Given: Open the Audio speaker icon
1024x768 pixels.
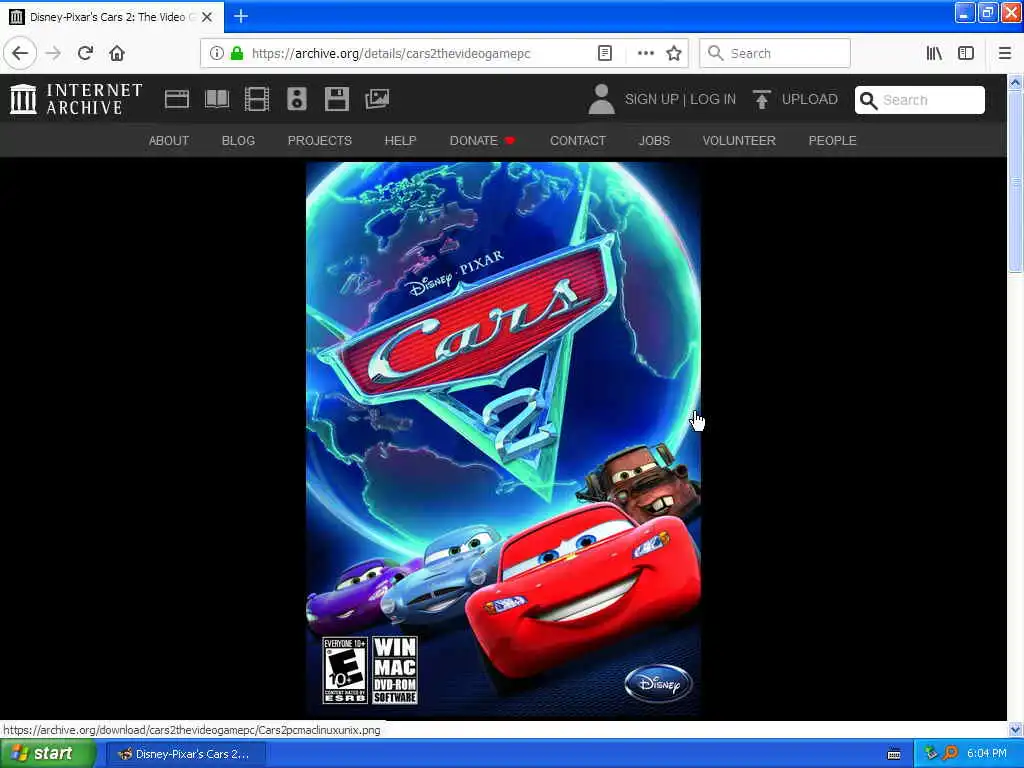Looking at the screenshot, I should pyautogui.click(x=296, y=99).
